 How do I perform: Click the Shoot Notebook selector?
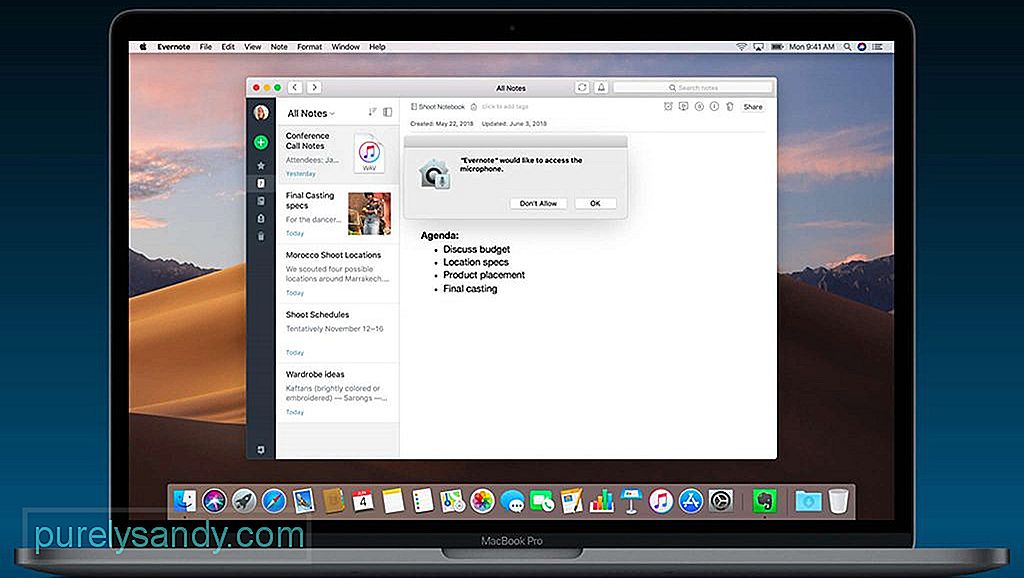tap(438, 106)
